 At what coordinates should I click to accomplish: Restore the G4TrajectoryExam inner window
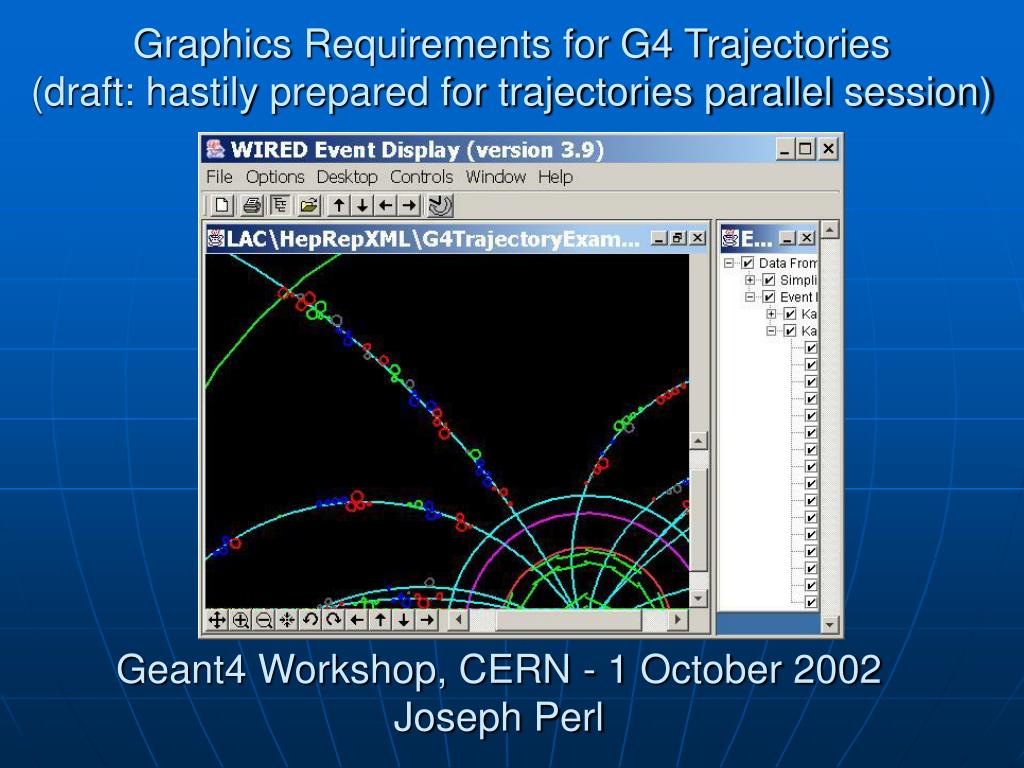(679, 238)
